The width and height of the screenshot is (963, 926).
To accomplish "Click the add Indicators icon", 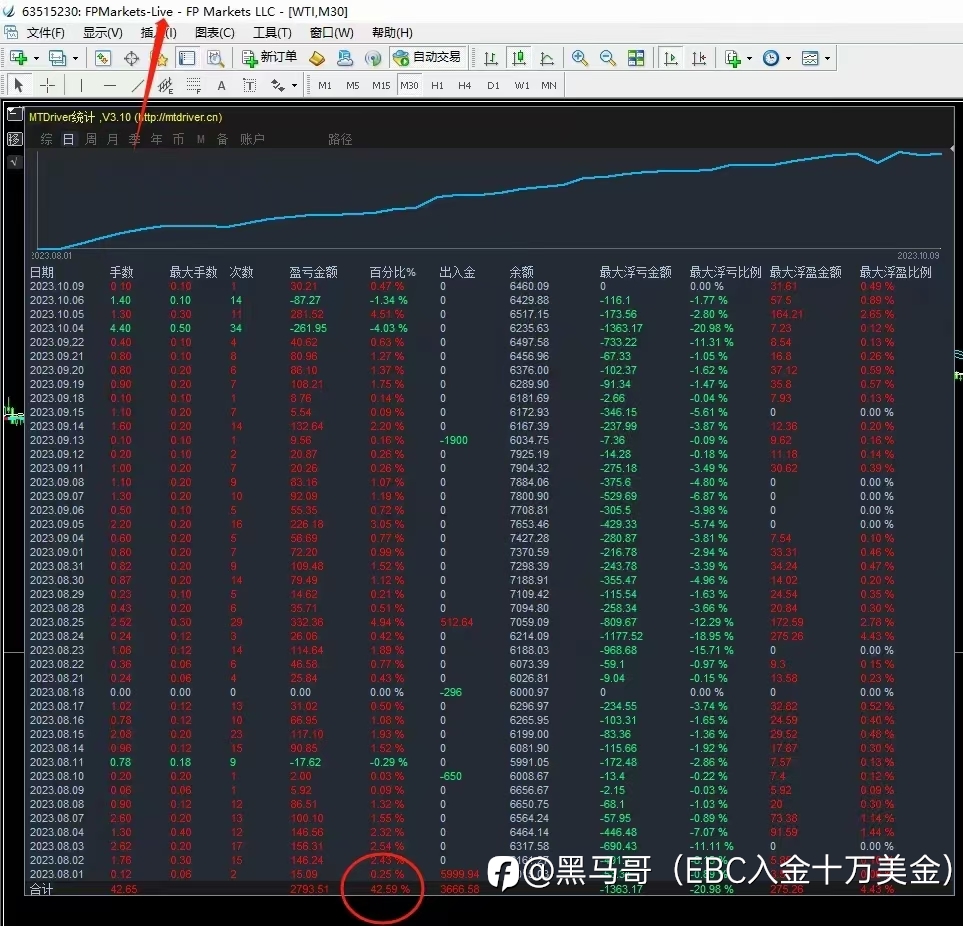I will click(733, 58).
